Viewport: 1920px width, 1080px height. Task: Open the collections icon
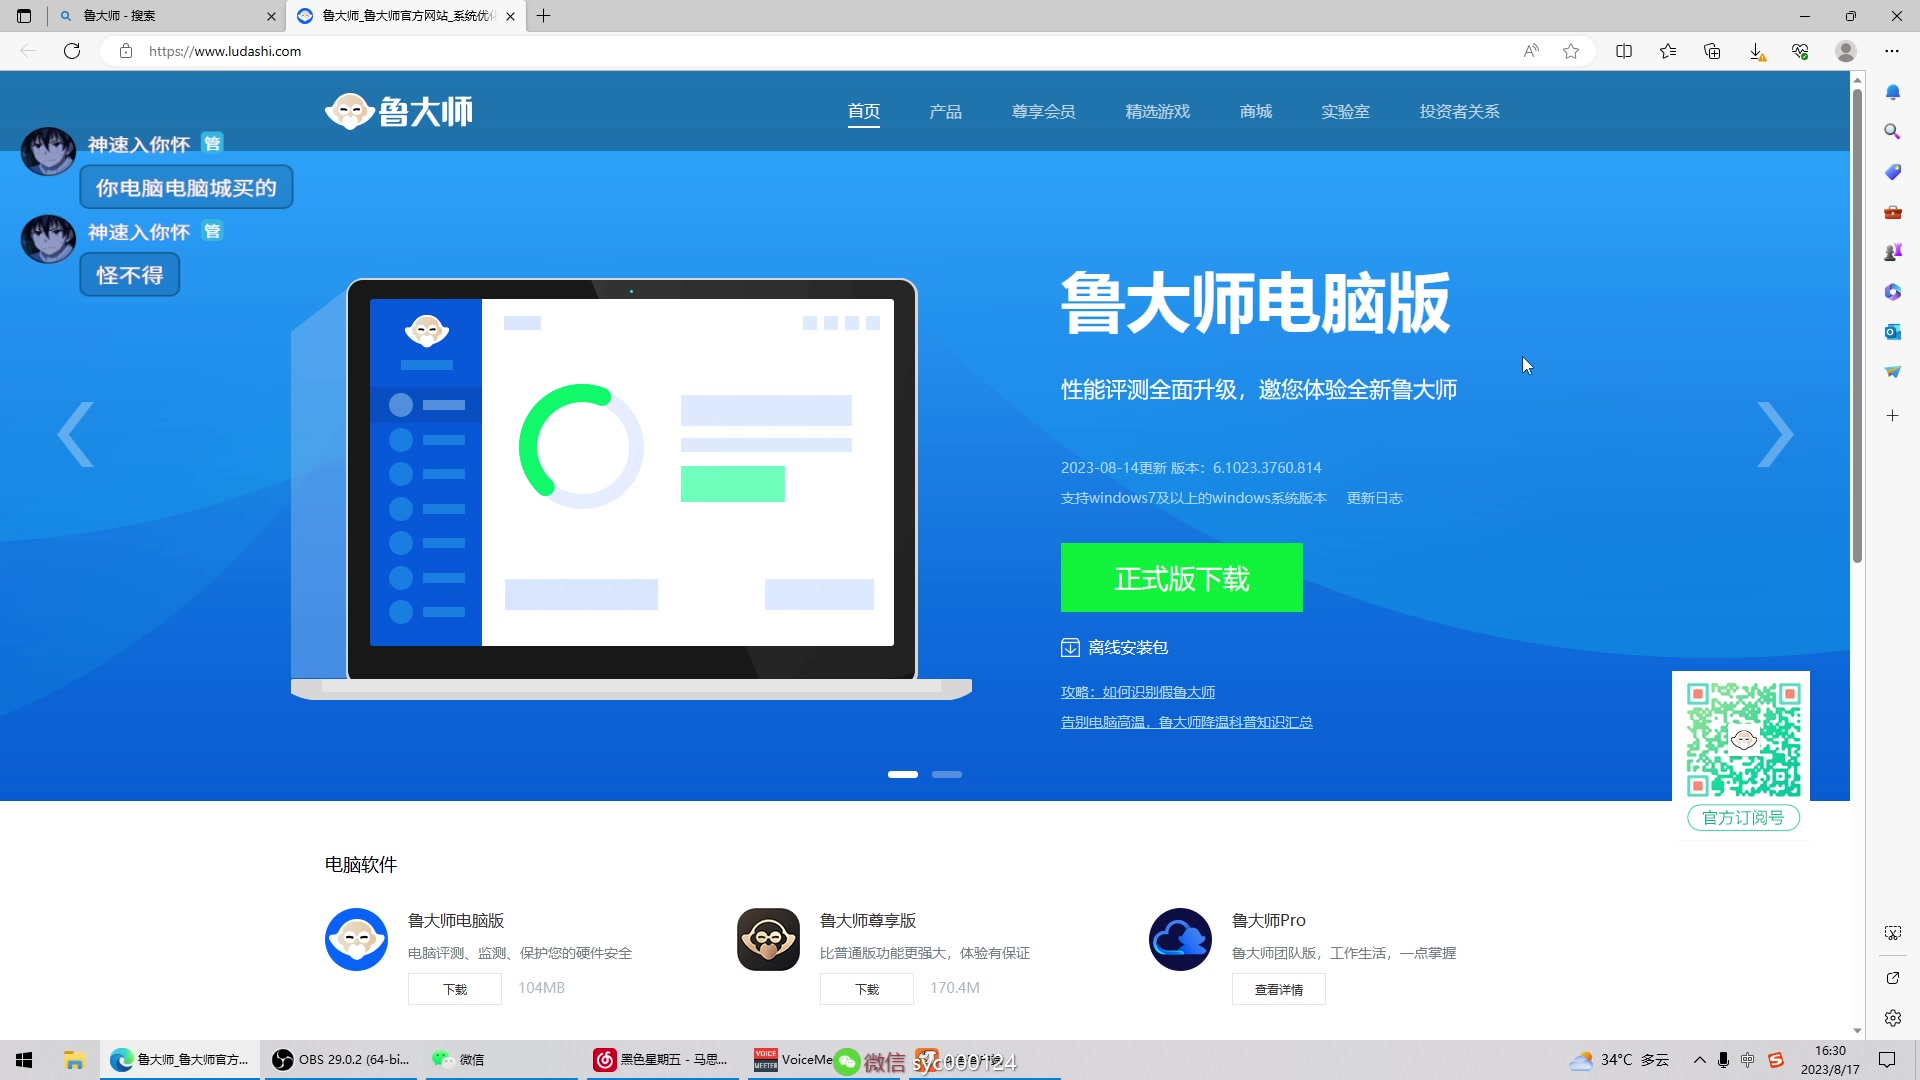pyautogui.click(x=1712, y=51)
